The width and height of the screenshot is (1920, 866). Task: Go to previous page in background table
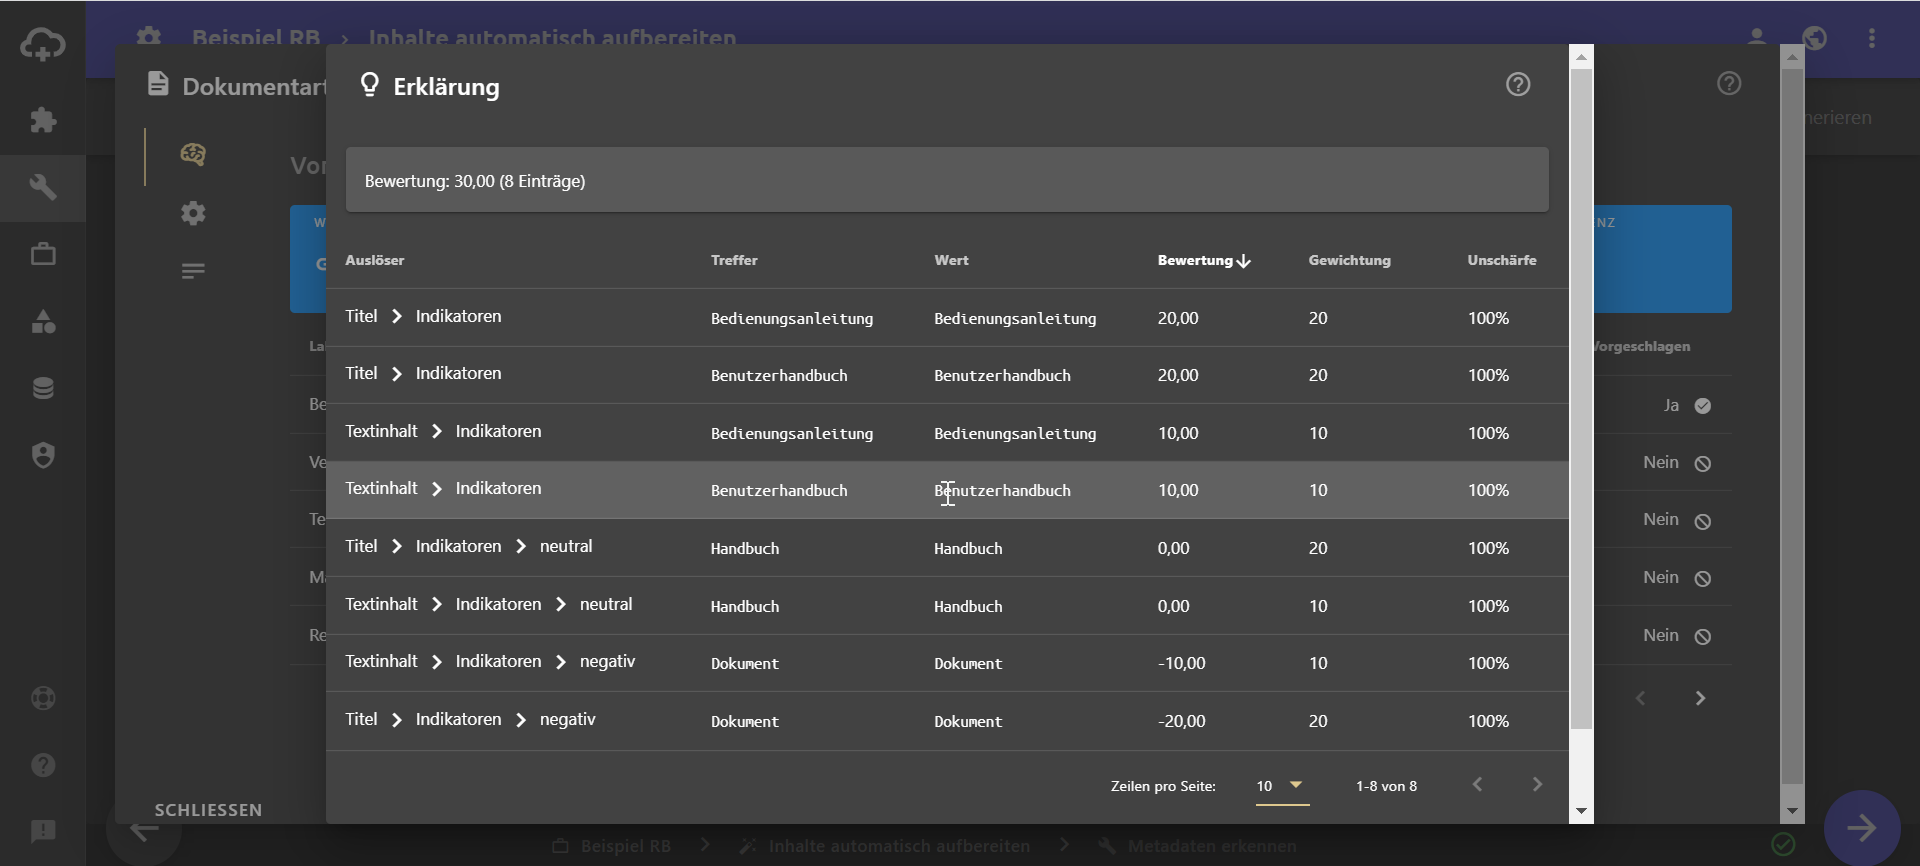point(1640,698)
